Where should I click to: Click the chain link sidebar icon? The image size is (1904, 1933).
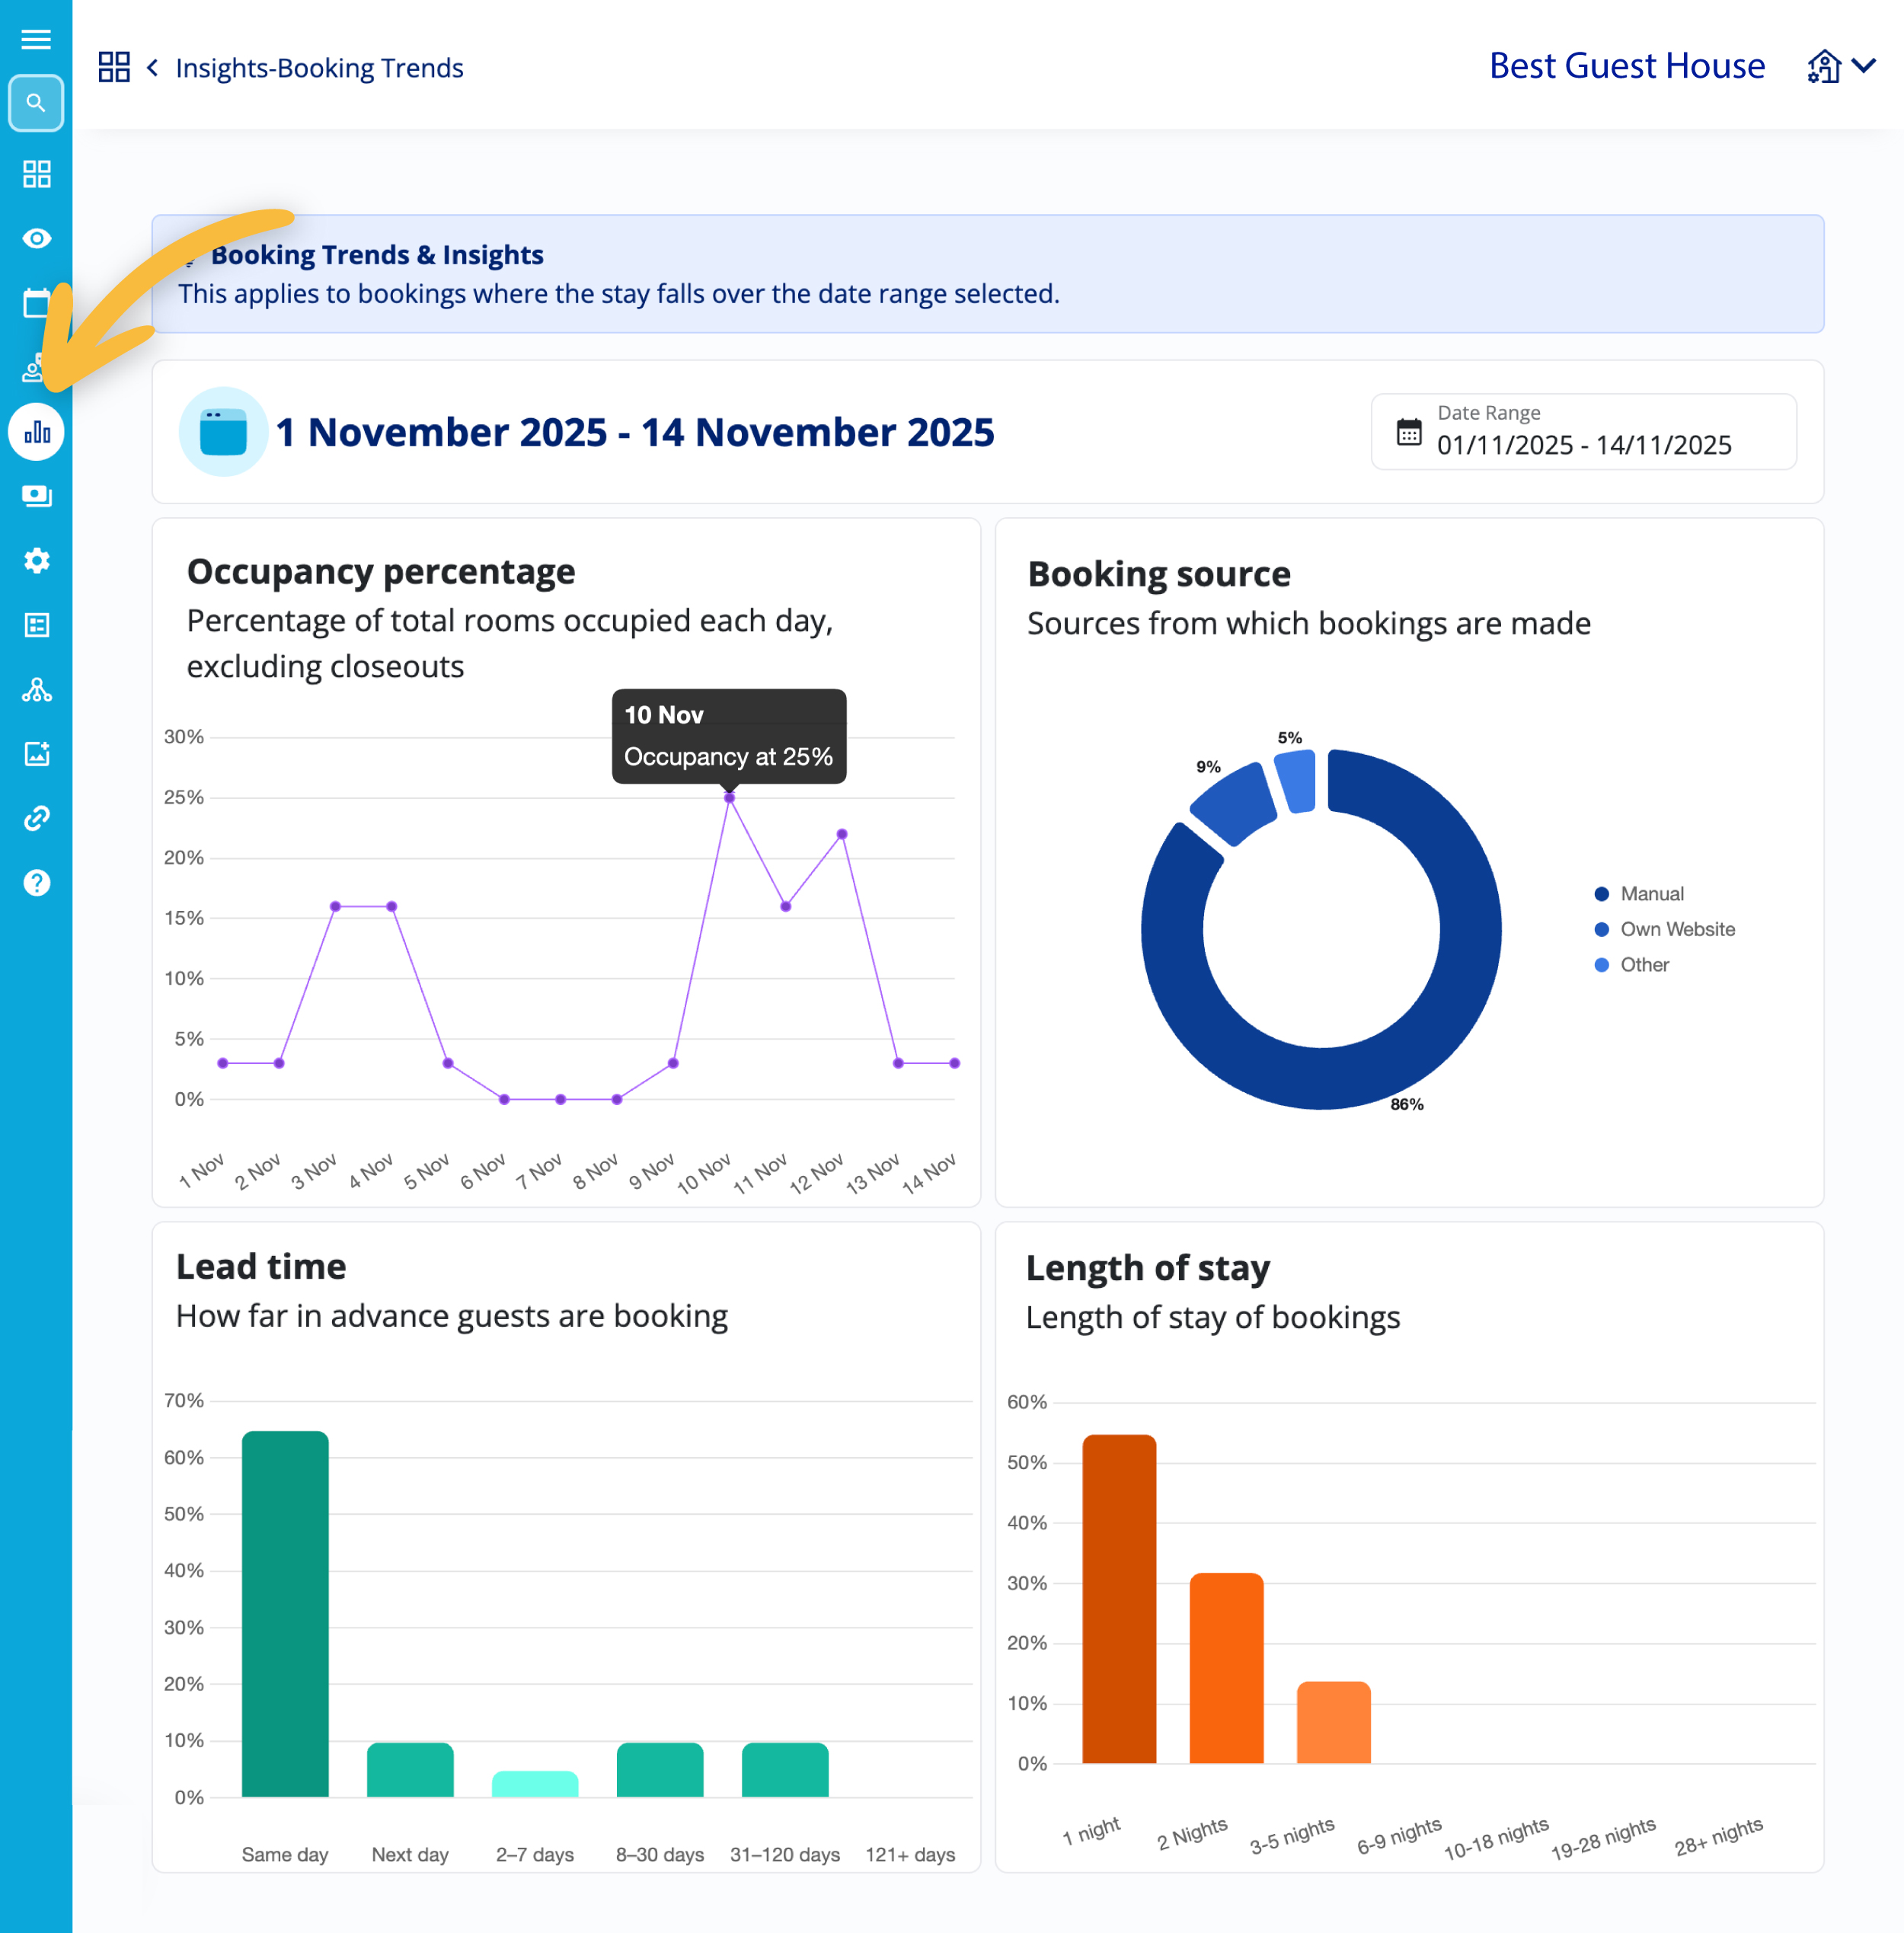[x=37, y=818]
